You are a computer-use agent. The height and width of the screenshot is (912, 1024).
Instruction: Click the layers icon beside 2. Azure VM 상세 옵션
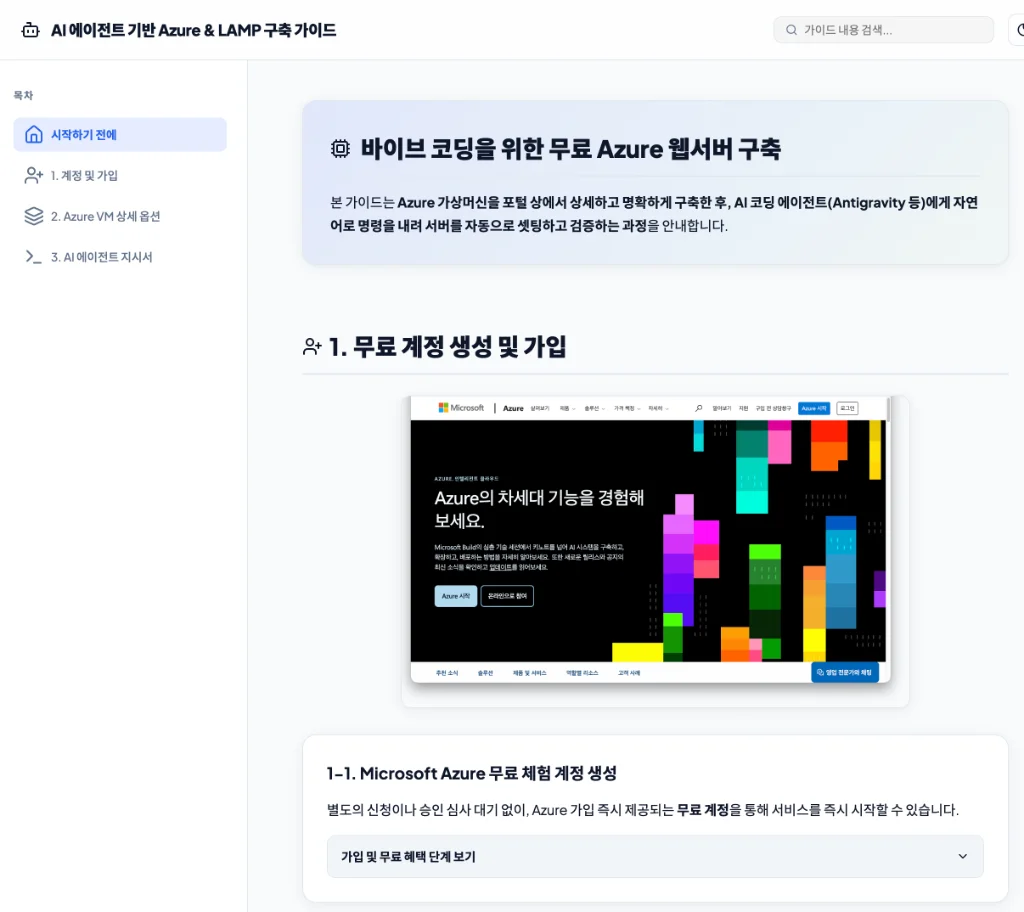click(33, 216)
